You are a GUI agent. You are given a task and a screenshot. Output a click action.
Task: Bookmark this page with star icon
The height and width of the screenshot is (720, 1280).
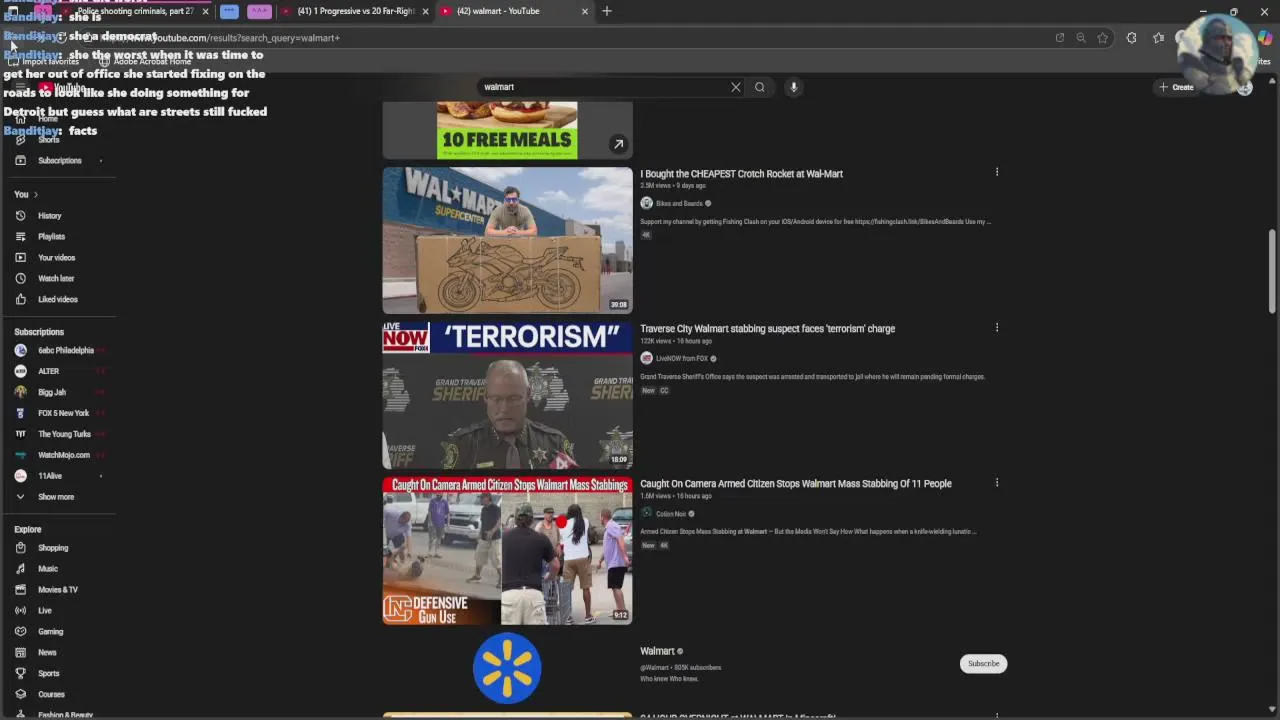click(1103, 38)
